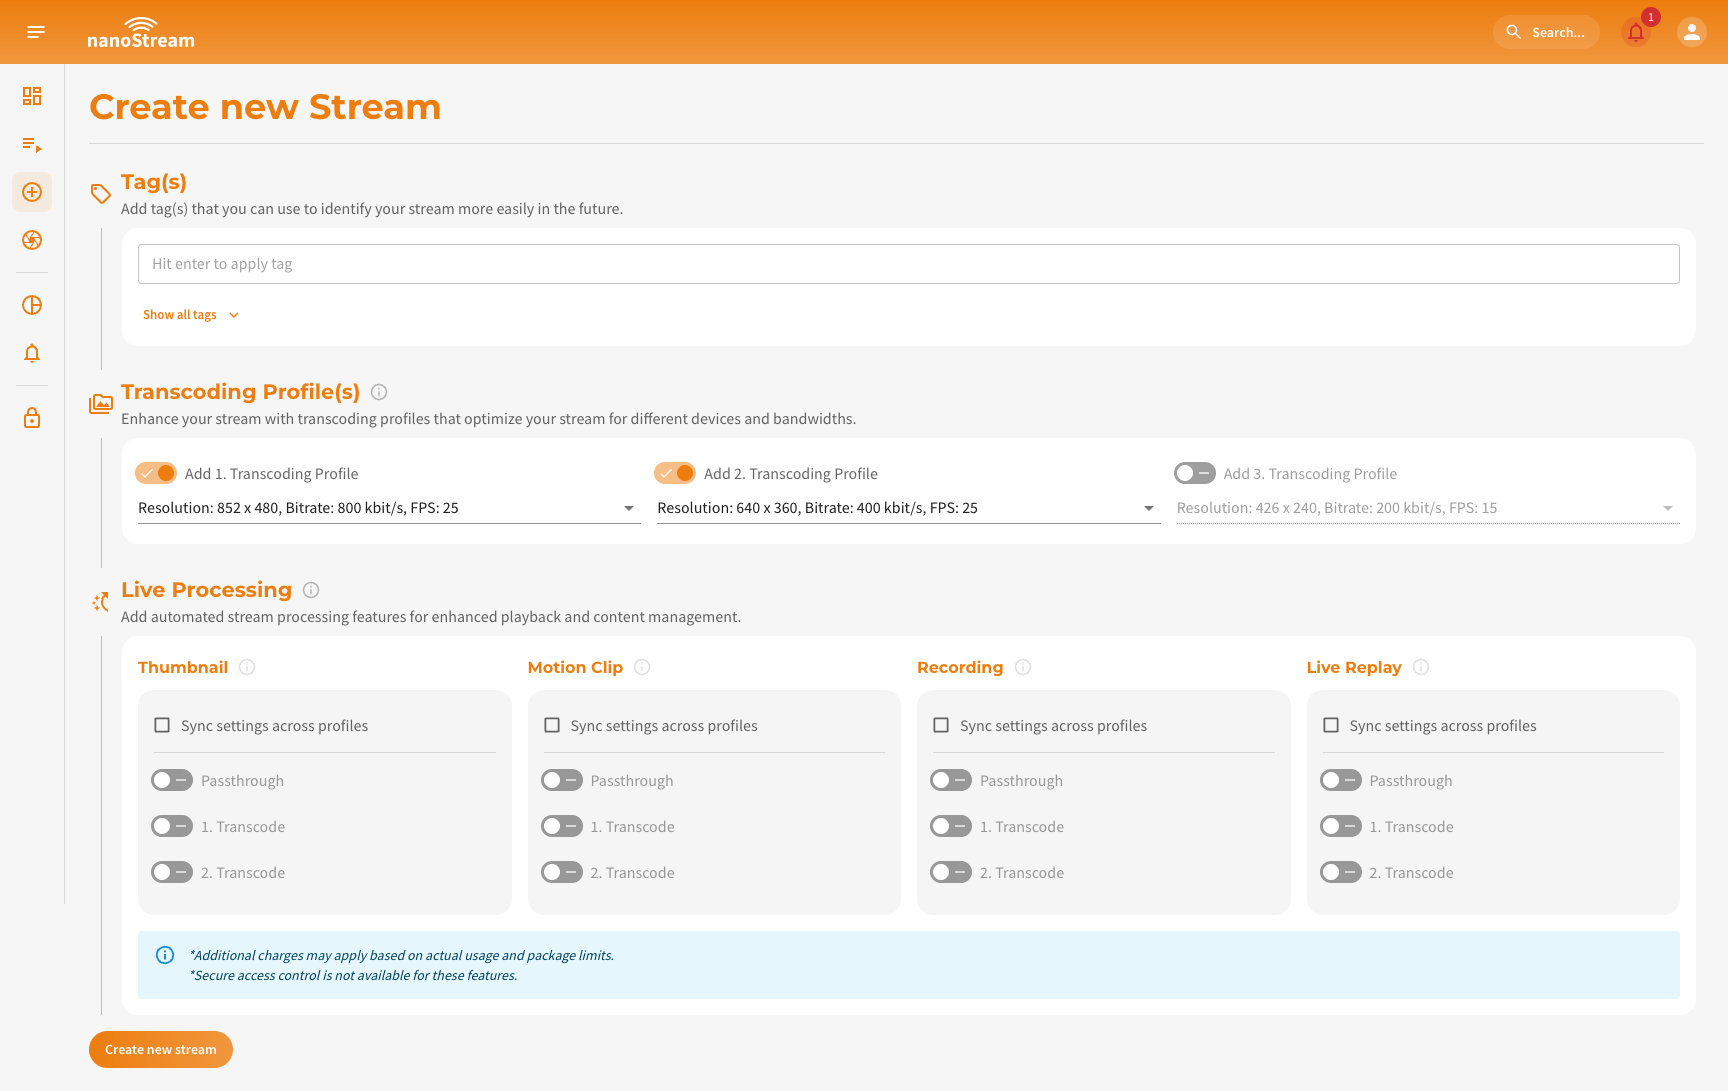
Task: Click the Tag(s) section heading
Action: pyautogui.click(x=154, y=182)
